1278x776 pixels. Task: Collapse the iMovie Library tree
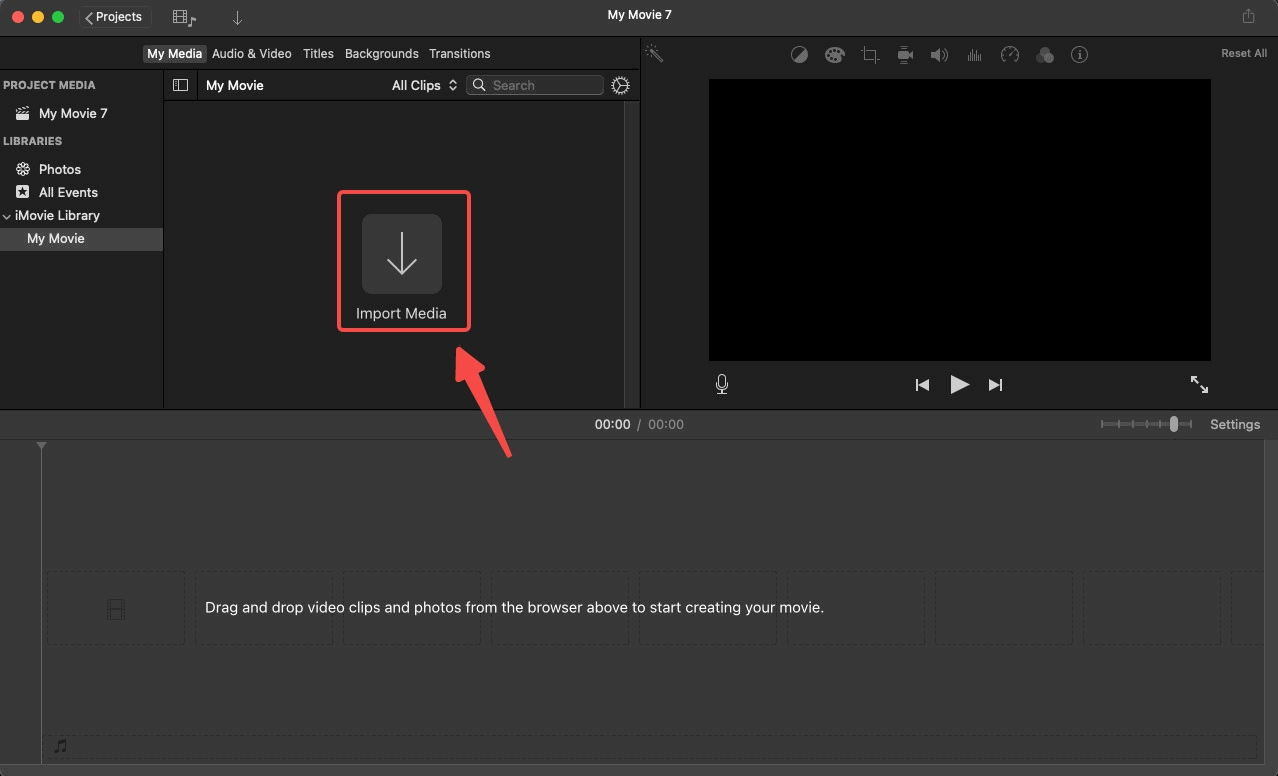click(8, 216)
